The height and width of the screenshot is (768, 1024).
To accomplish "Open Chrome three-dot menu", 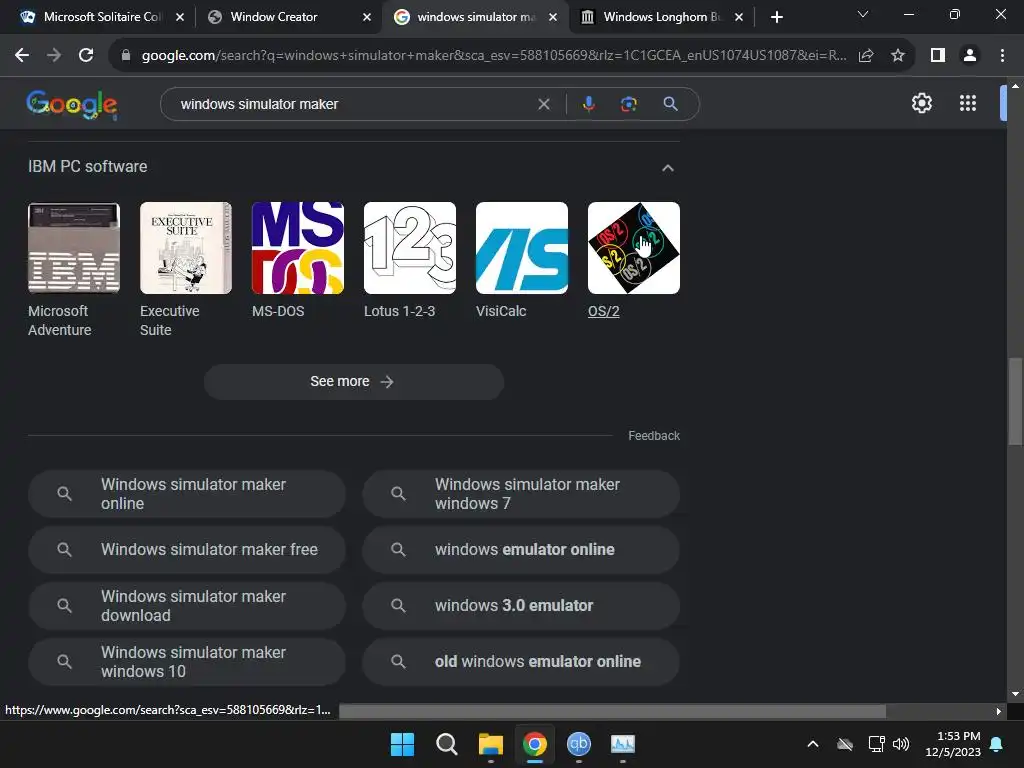I will tap(1002, 56).
